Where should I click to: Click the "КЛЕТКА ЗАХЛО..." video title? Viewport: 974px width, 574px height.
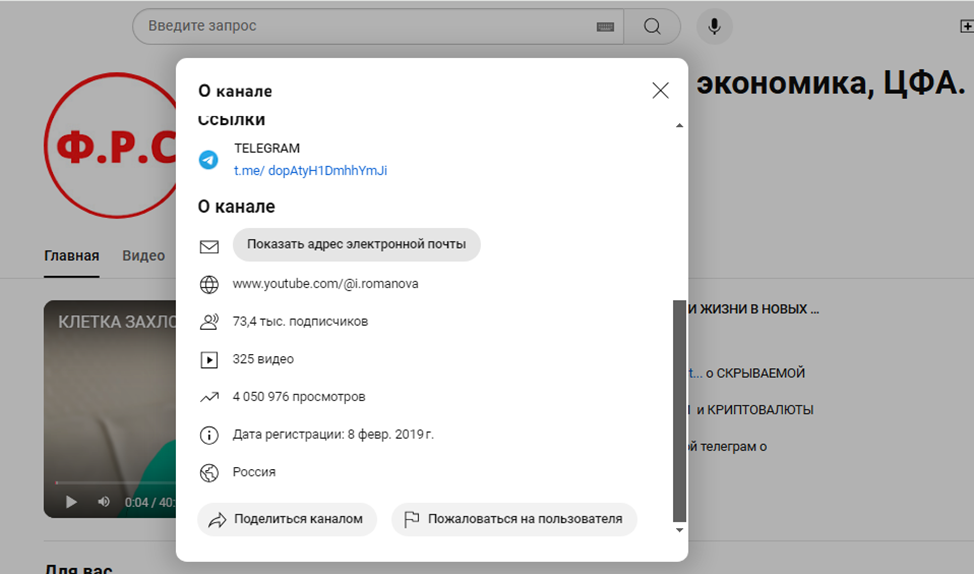pos(117,322)
